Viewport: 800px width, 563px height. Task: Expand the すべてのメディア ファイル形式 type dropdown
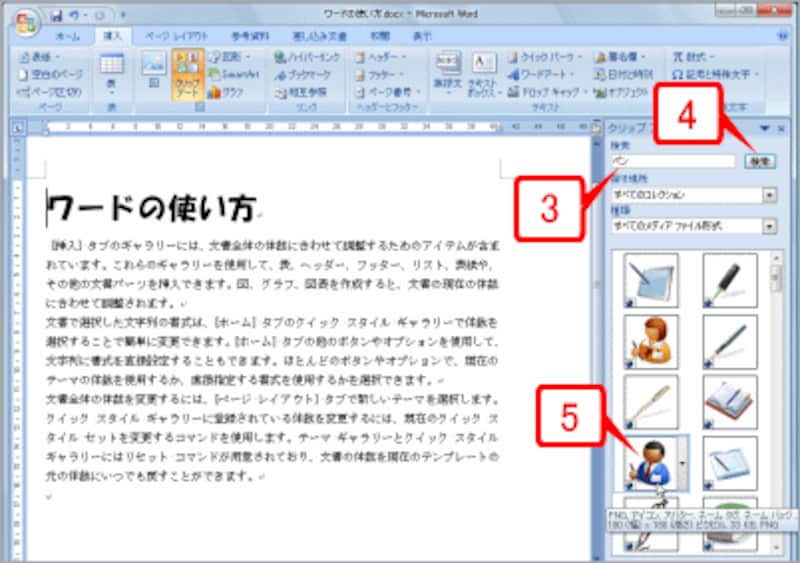[x=769, y=226]
